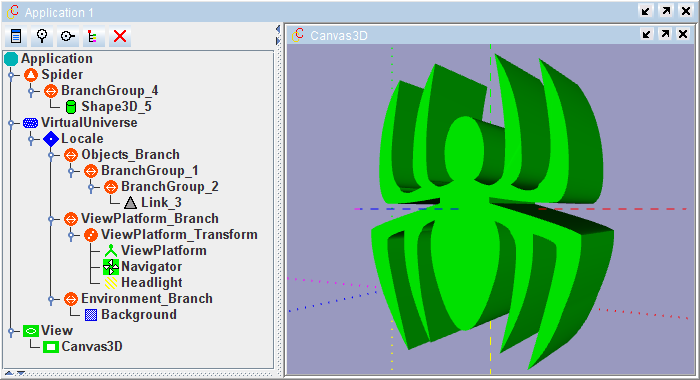700x380 pixels.
Task: Collapse the View node handle
Action: click(x=11, y=331)
